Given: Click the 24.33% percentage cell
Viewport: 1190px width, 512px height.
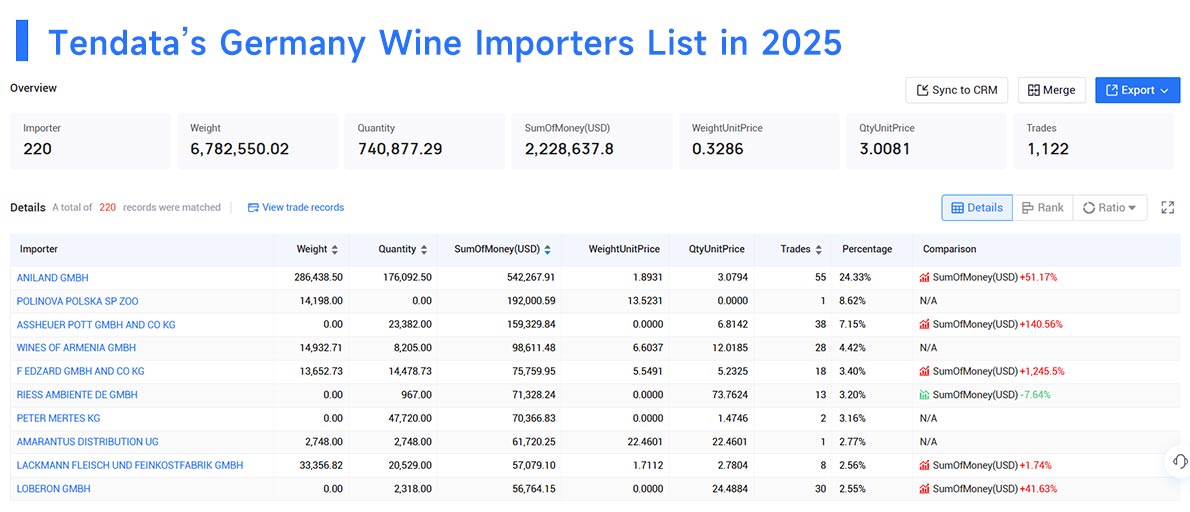Looking at the screenshot, I should (855, 278).
